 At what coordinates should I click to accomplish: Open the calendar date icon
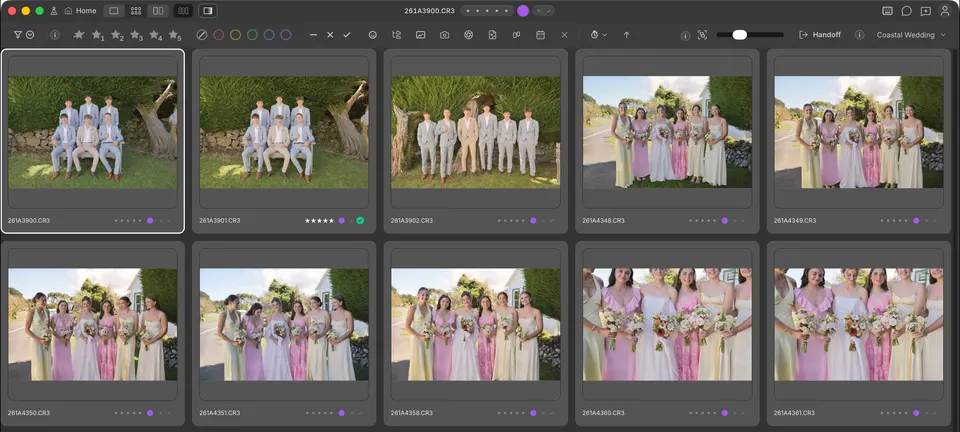point(541,35)
